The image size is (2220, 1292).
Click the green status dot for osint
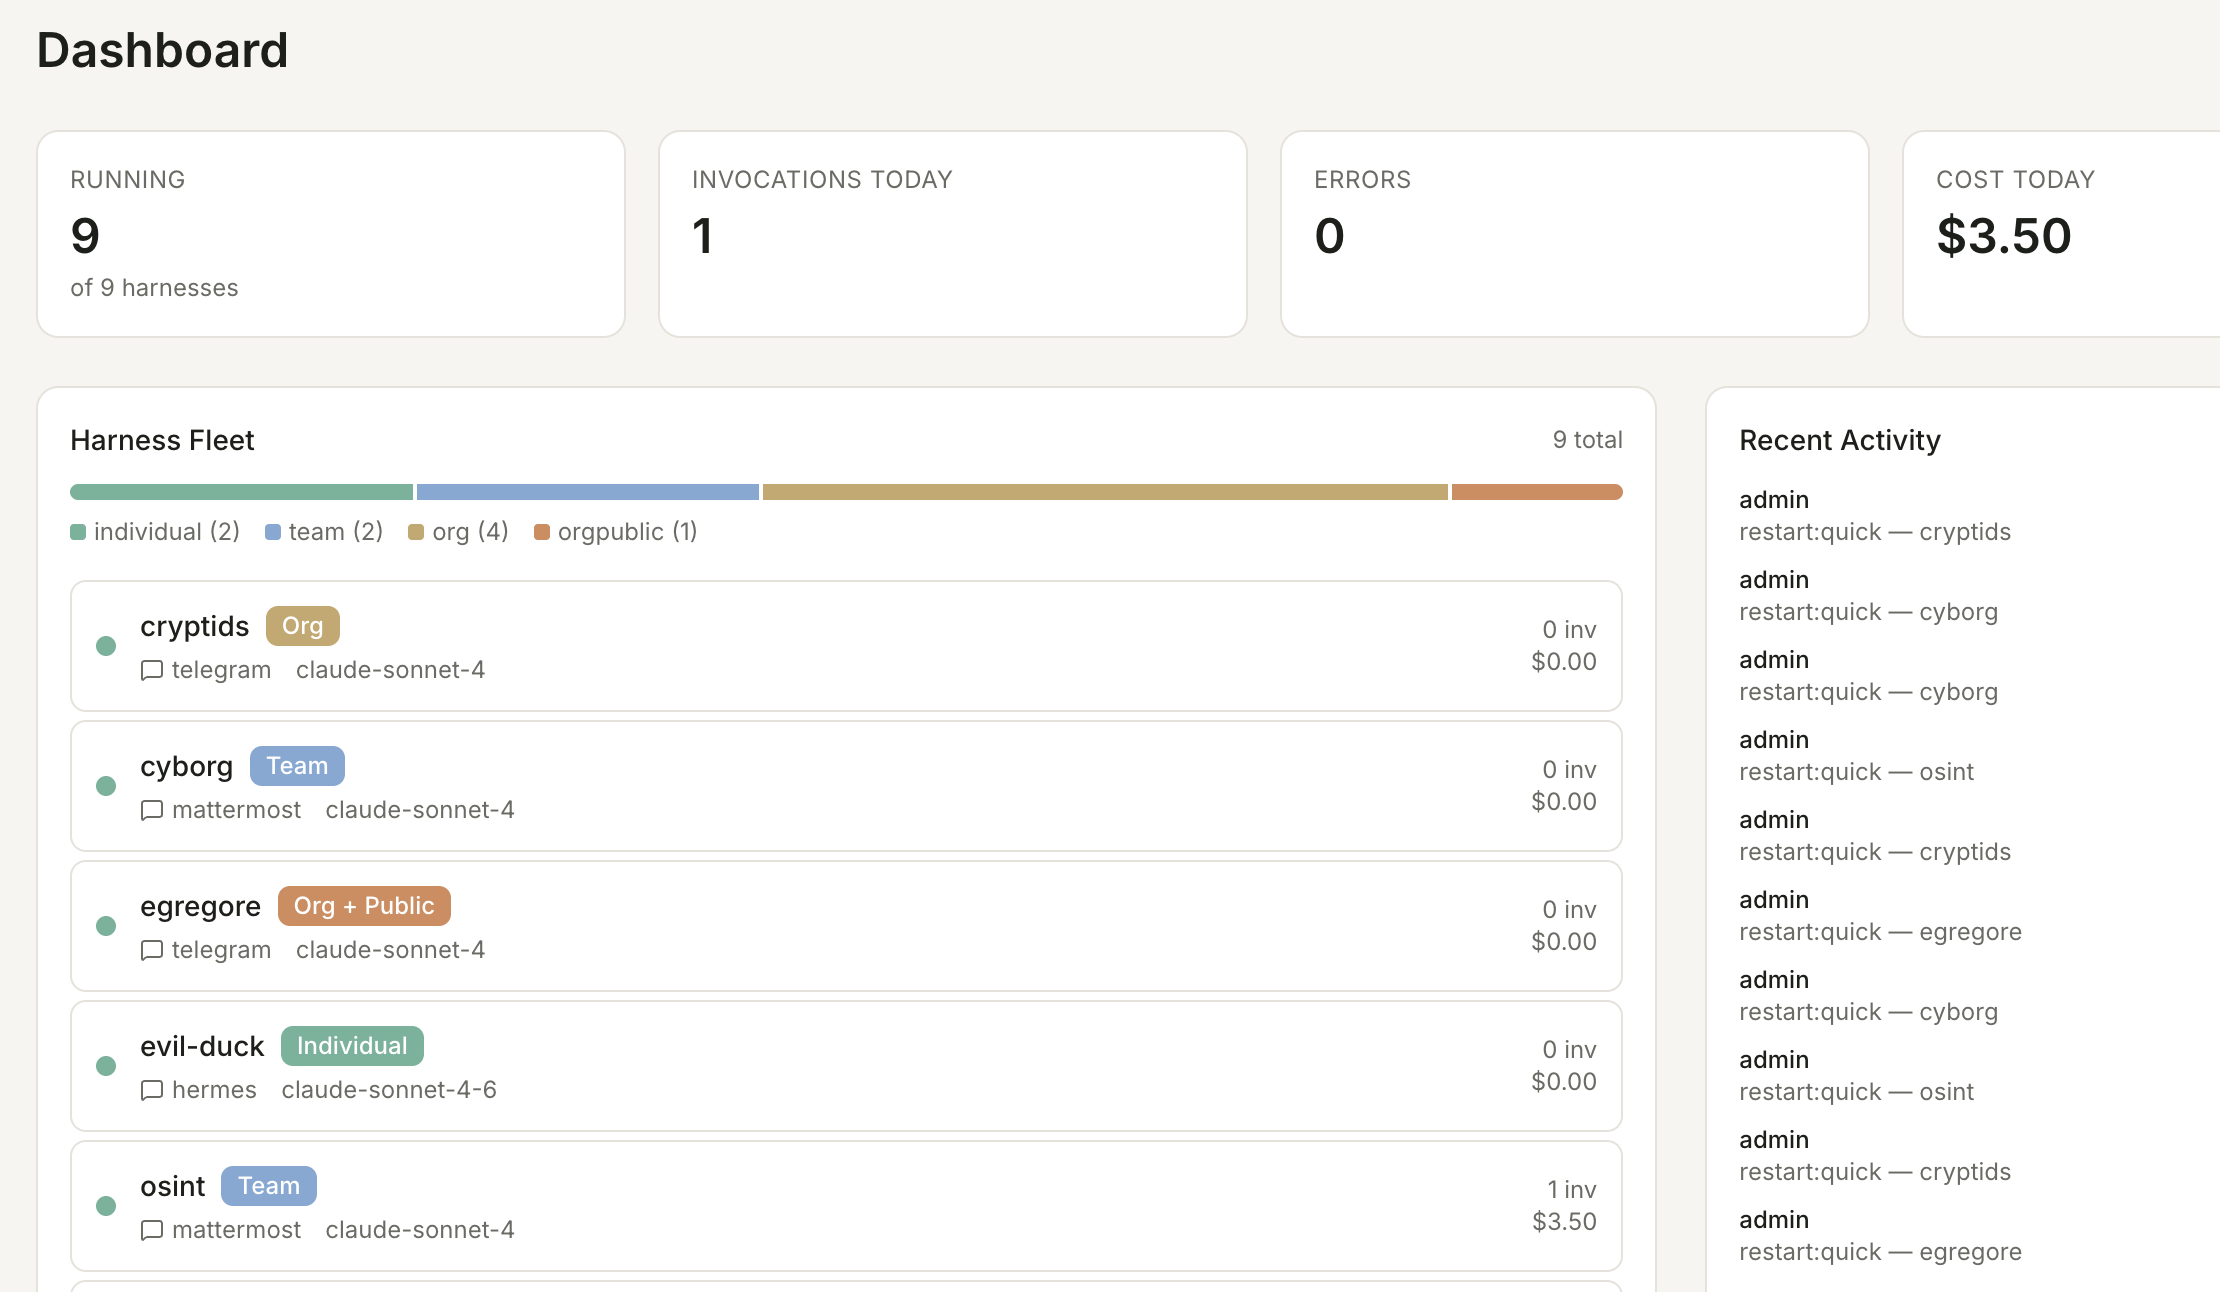click(106, 1206)
